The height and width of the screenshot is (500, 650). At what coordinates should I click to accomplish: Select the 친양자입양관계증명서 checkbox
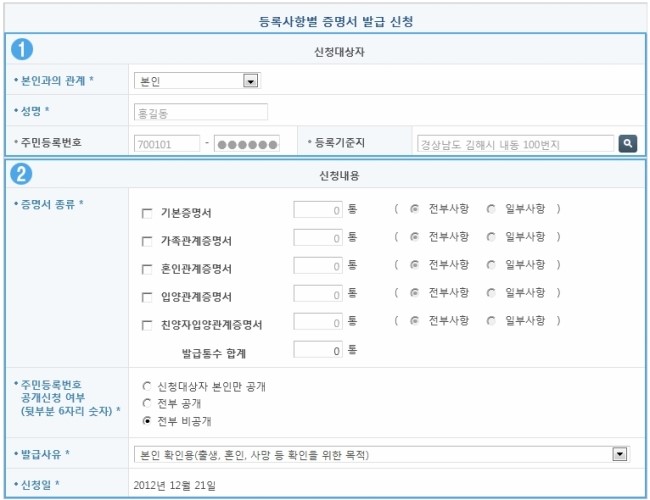pyautogui.click(x=147, y=325)
